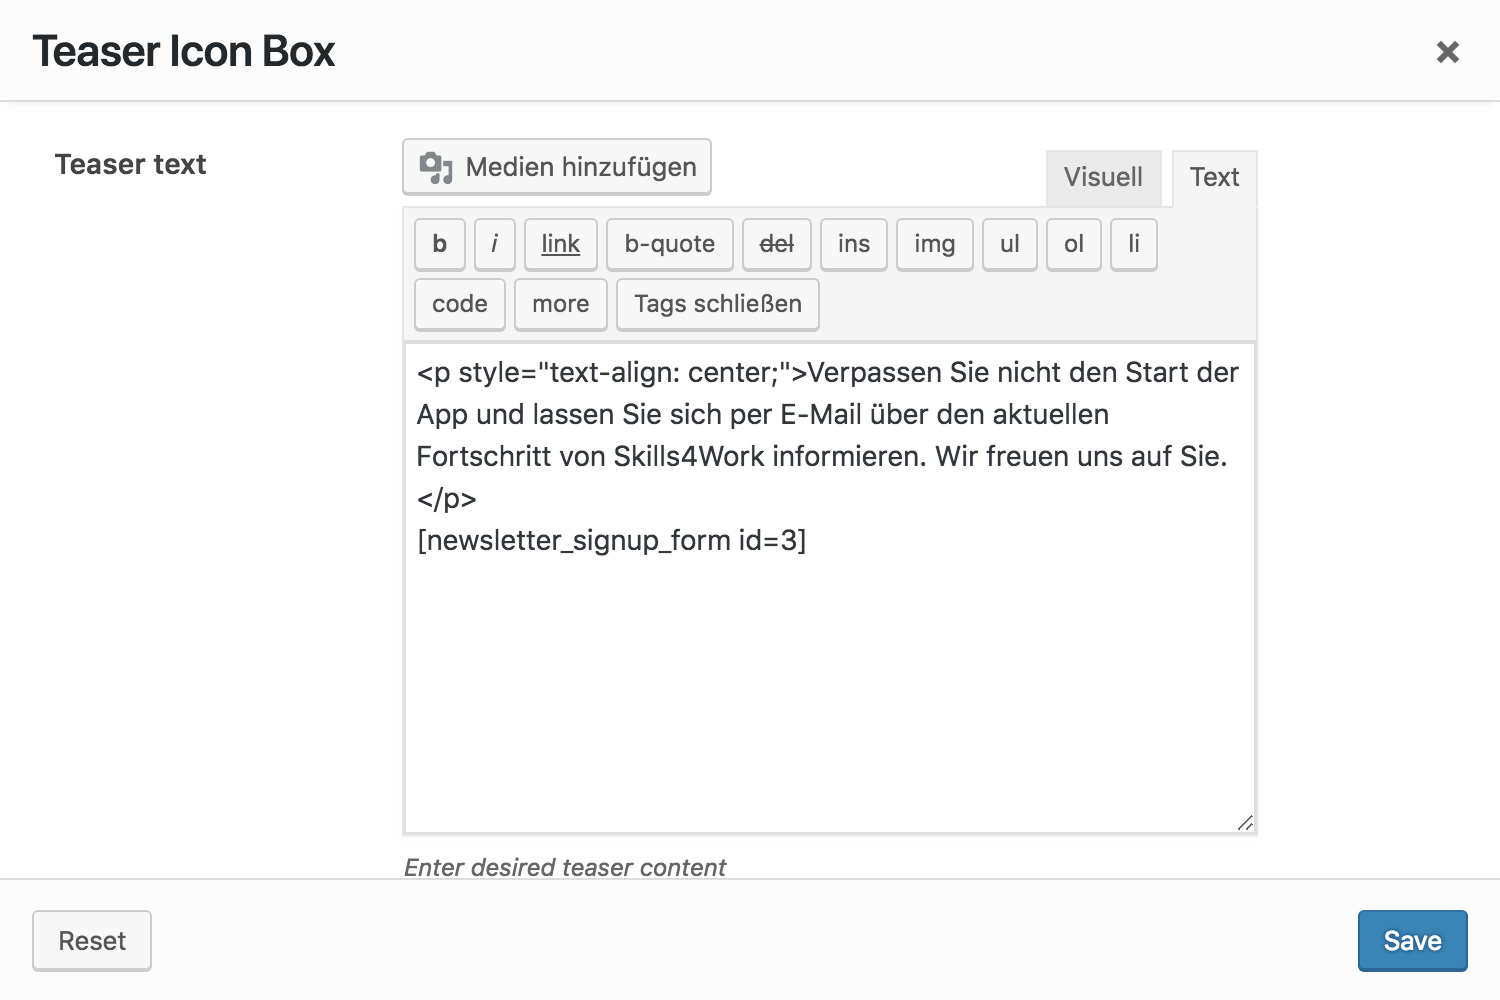Image resolution: width=1500 pixels, height=1000 pixels.
Task: Add ordered list with ol button
Action: tap(1073, 244)
